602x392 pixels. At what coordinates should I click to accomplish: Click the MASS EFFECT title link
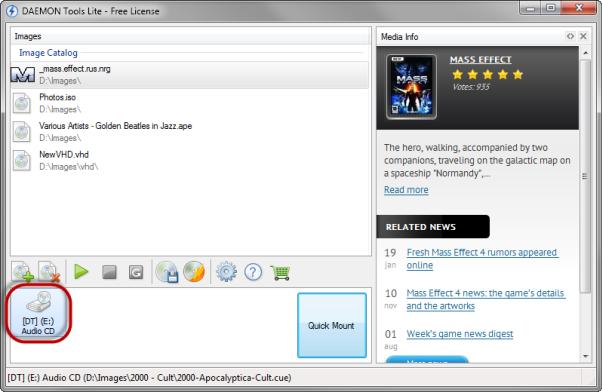point(481,60)
